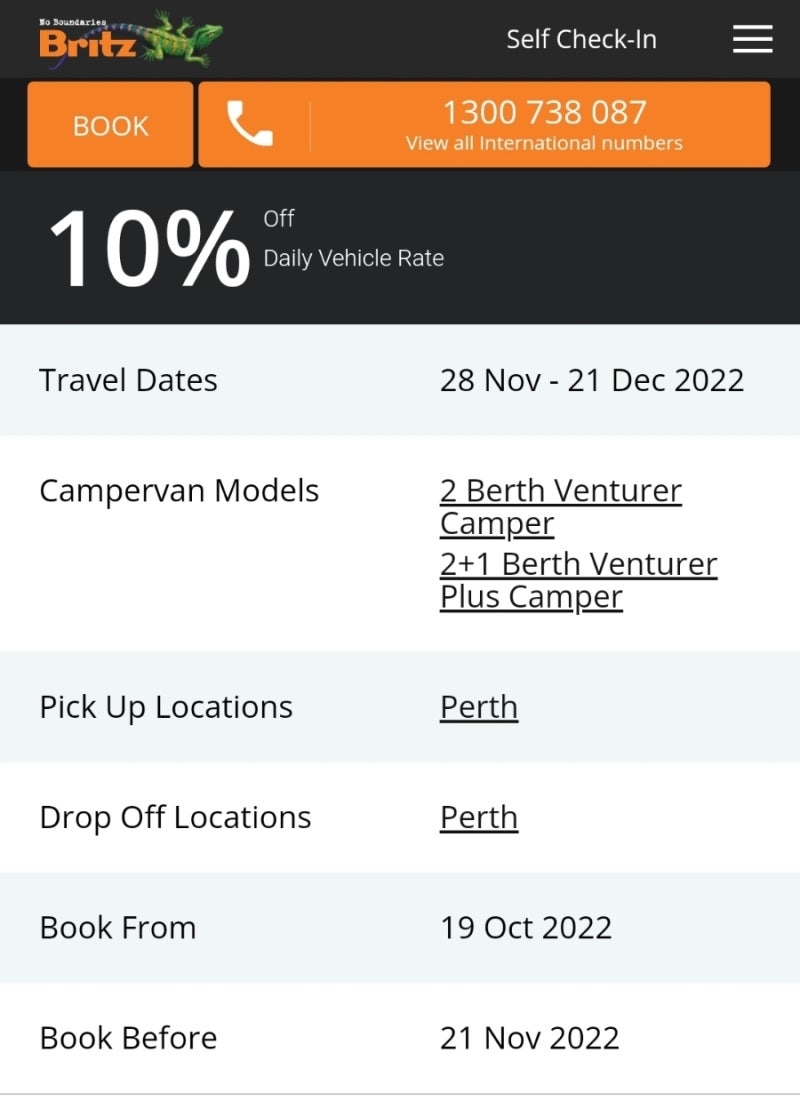Tap the phone handset icon
800x1100 pixels.
pos(249,123)
